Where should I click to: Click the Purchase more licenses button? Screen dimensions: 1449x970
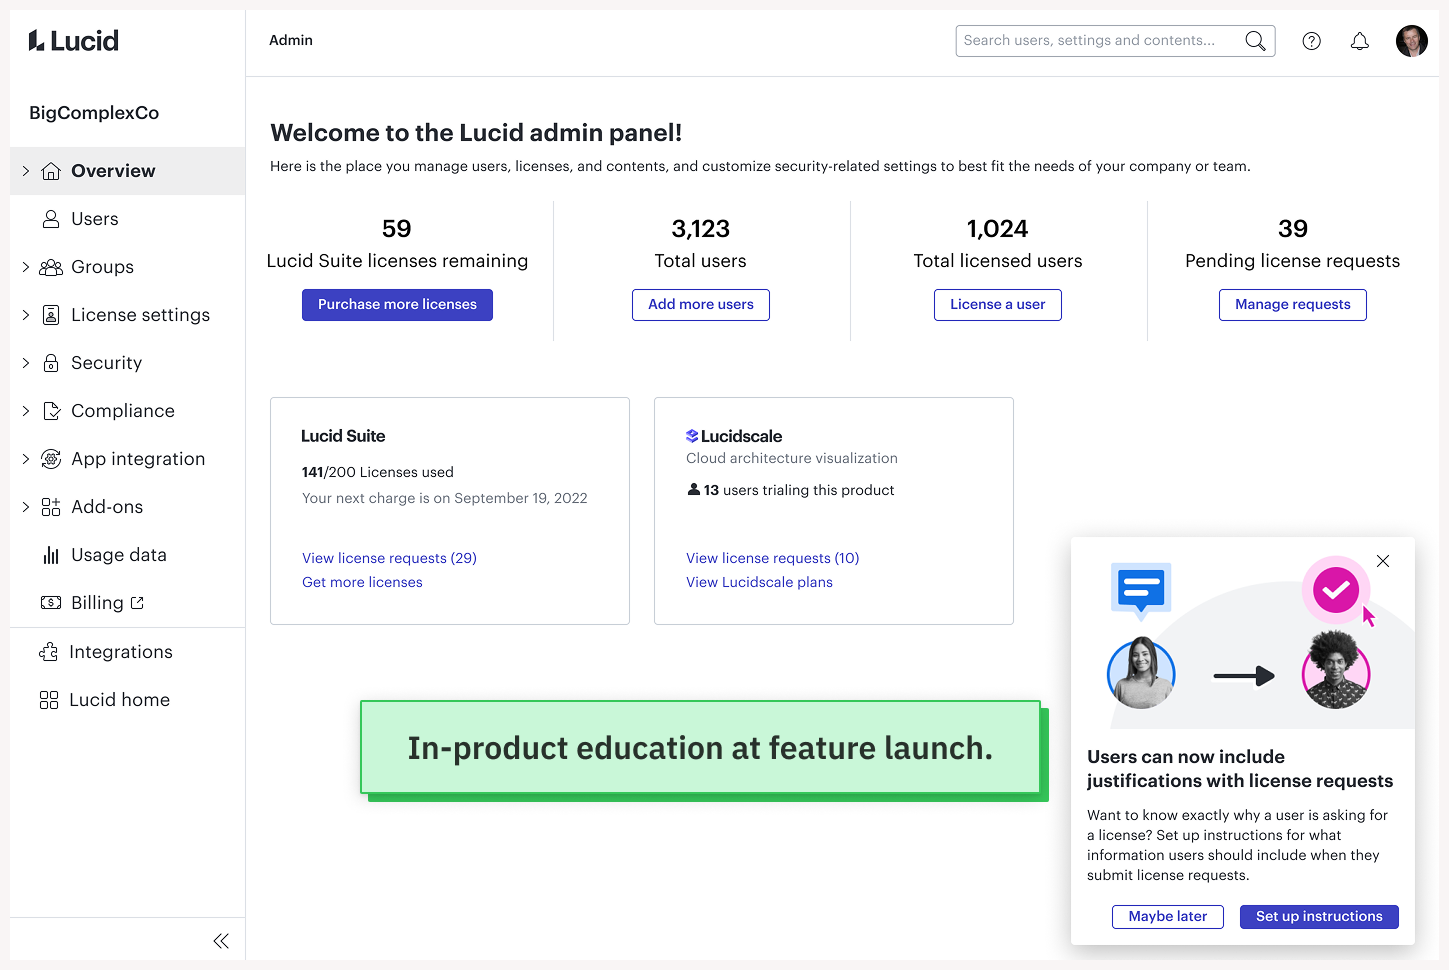click(x=397, y=305)
